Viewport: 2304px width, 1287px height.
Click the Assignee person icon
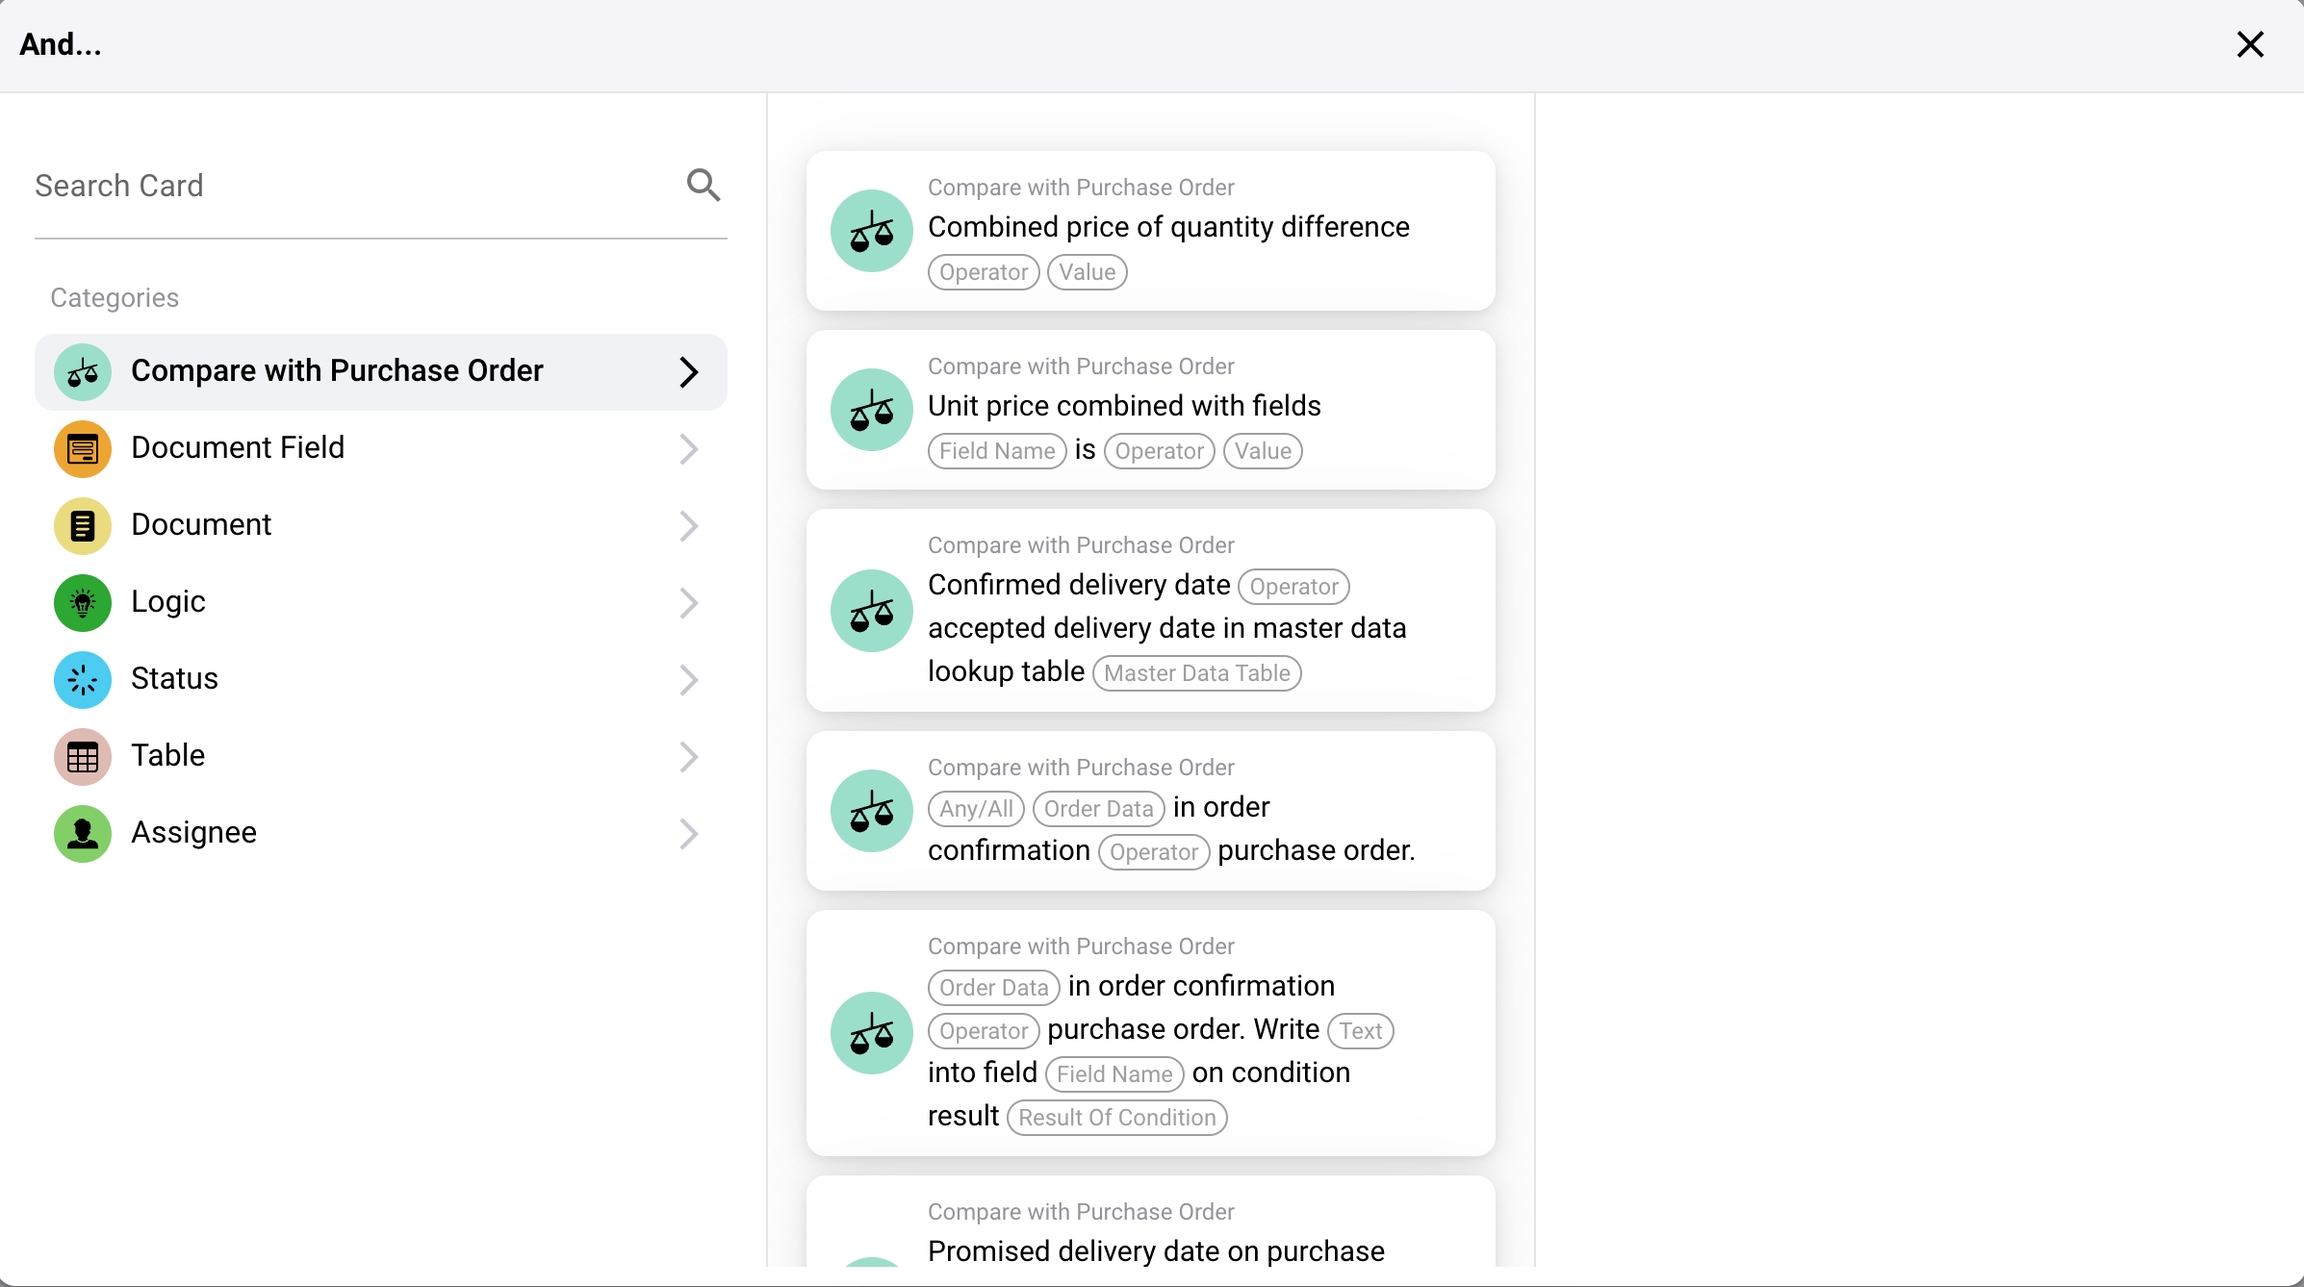point(82,834)
